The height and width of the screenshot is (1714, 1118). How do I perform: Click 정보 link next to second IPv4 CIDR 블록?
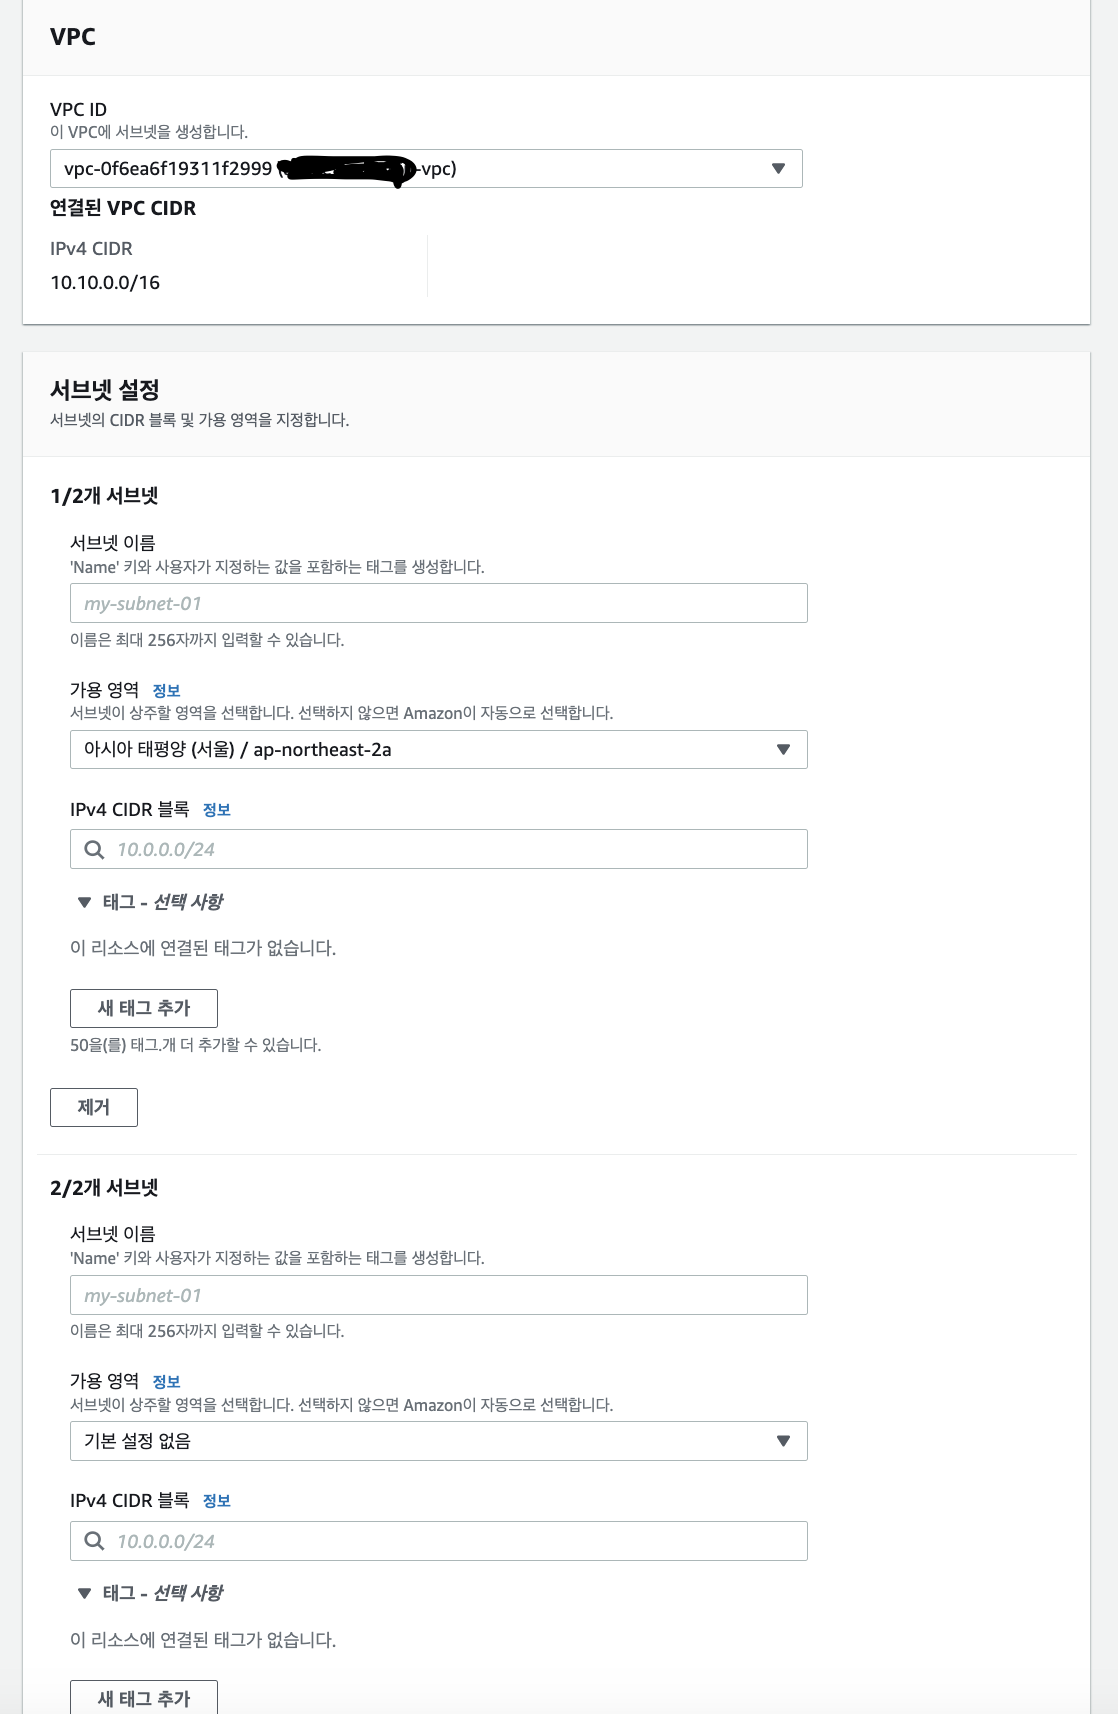[x=216, y=1501]
